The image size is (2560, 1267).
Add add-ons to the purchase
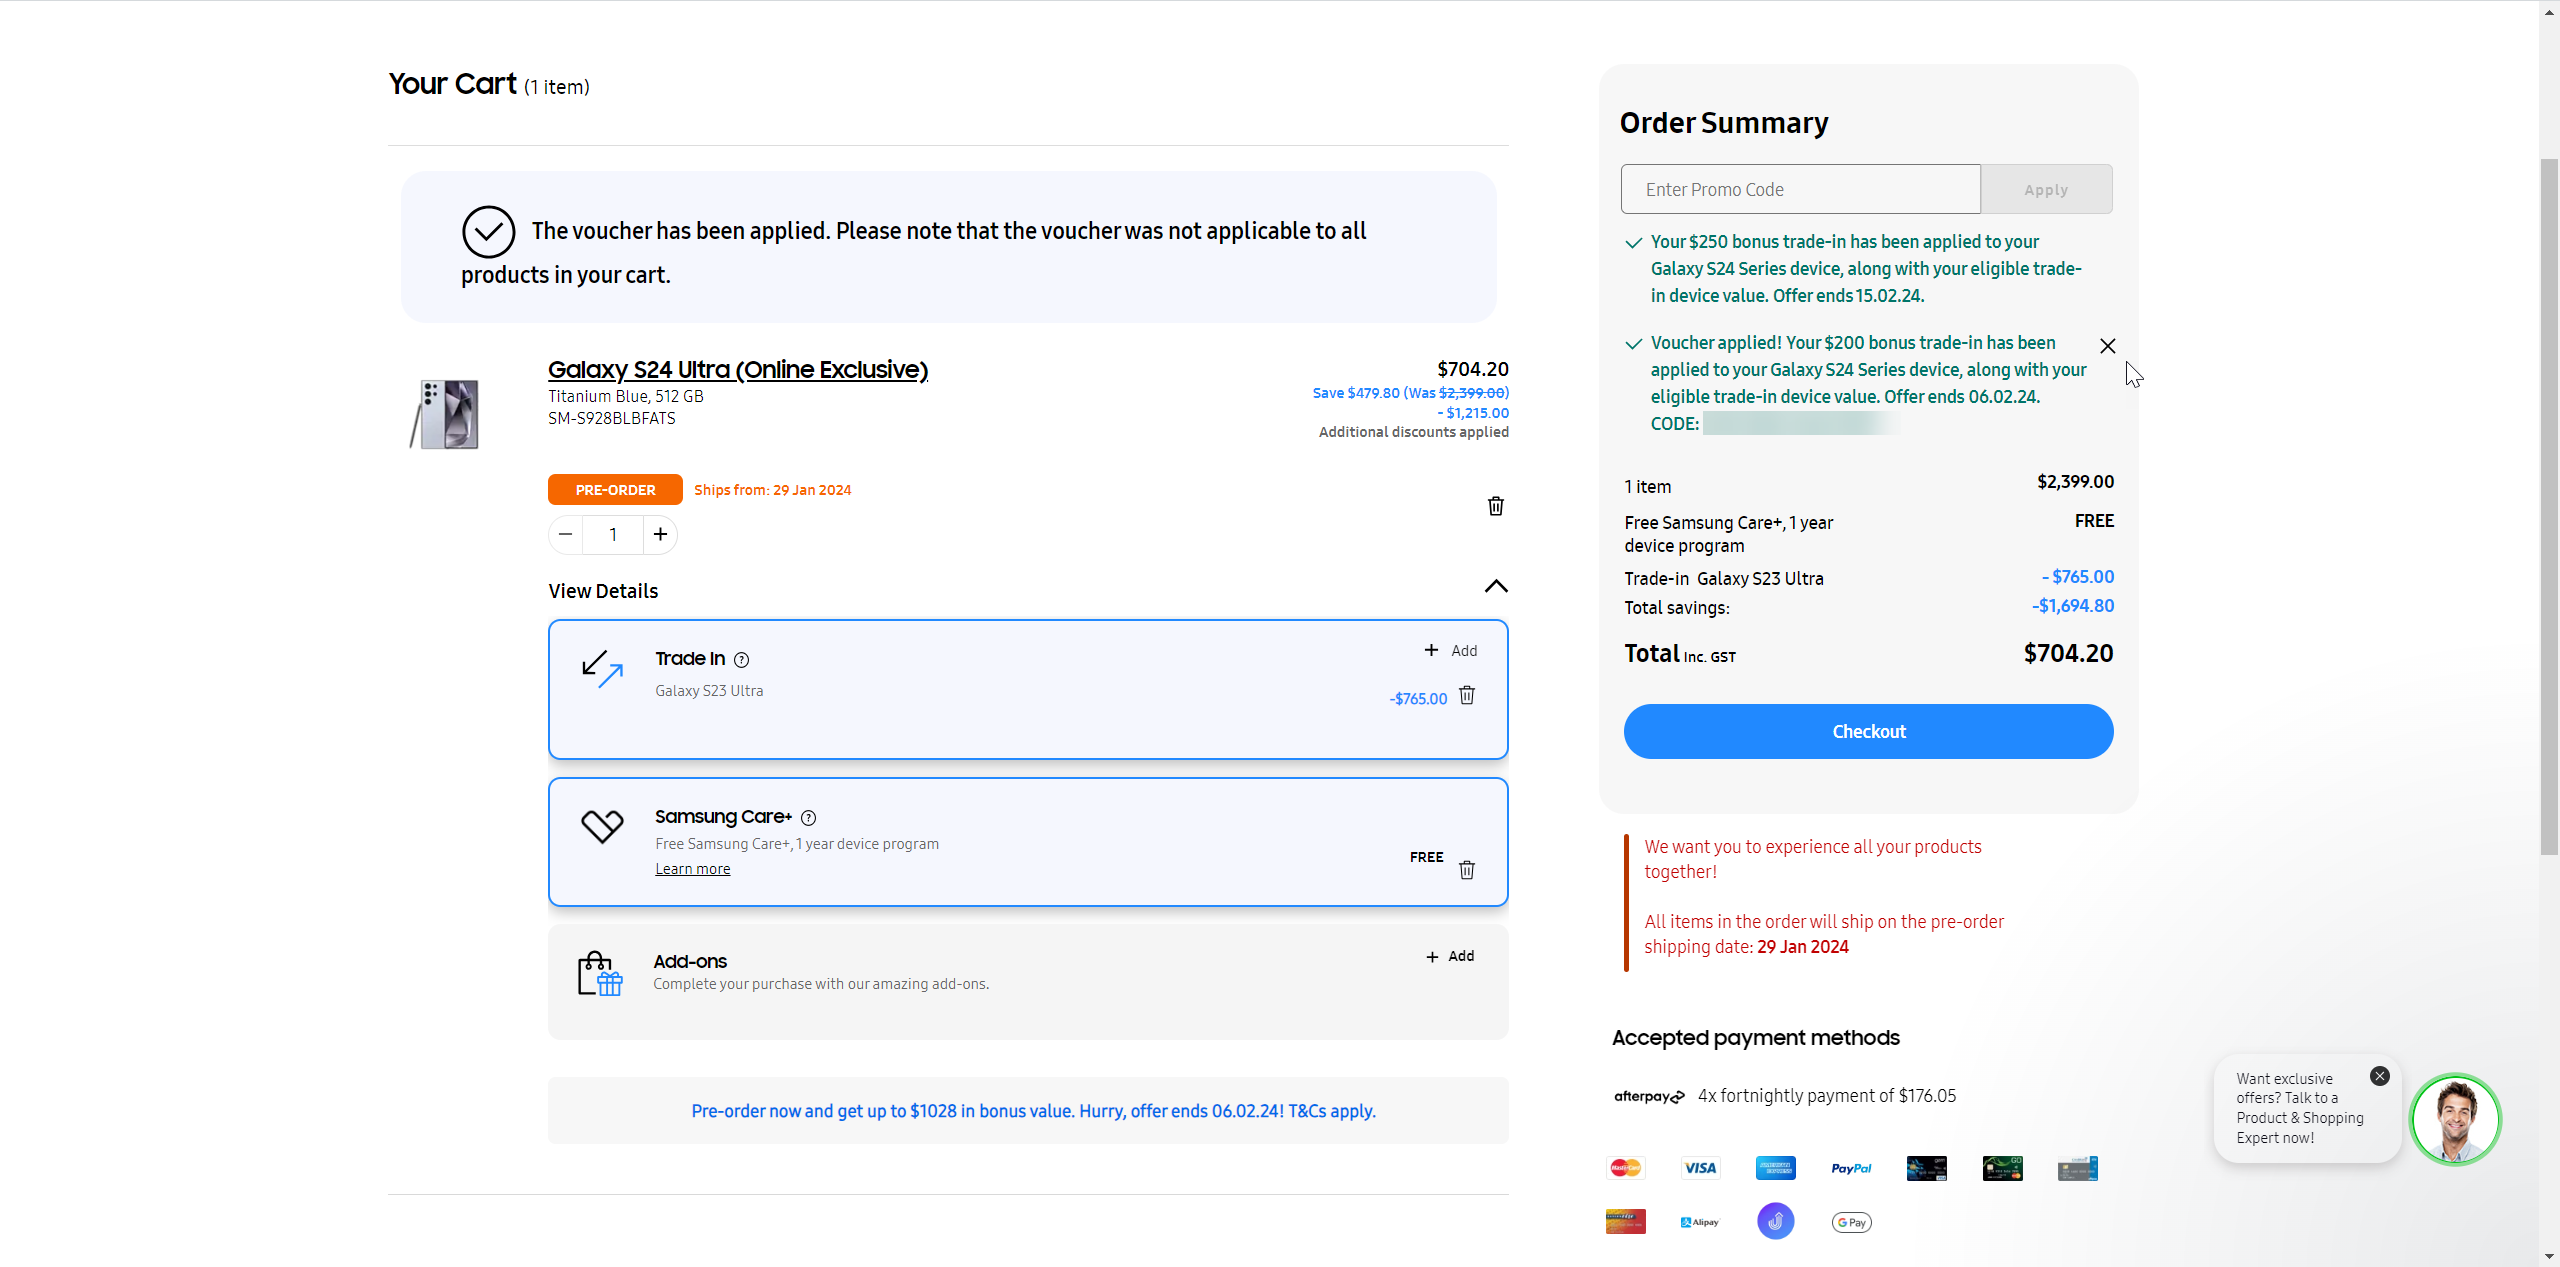[1450, 957]
